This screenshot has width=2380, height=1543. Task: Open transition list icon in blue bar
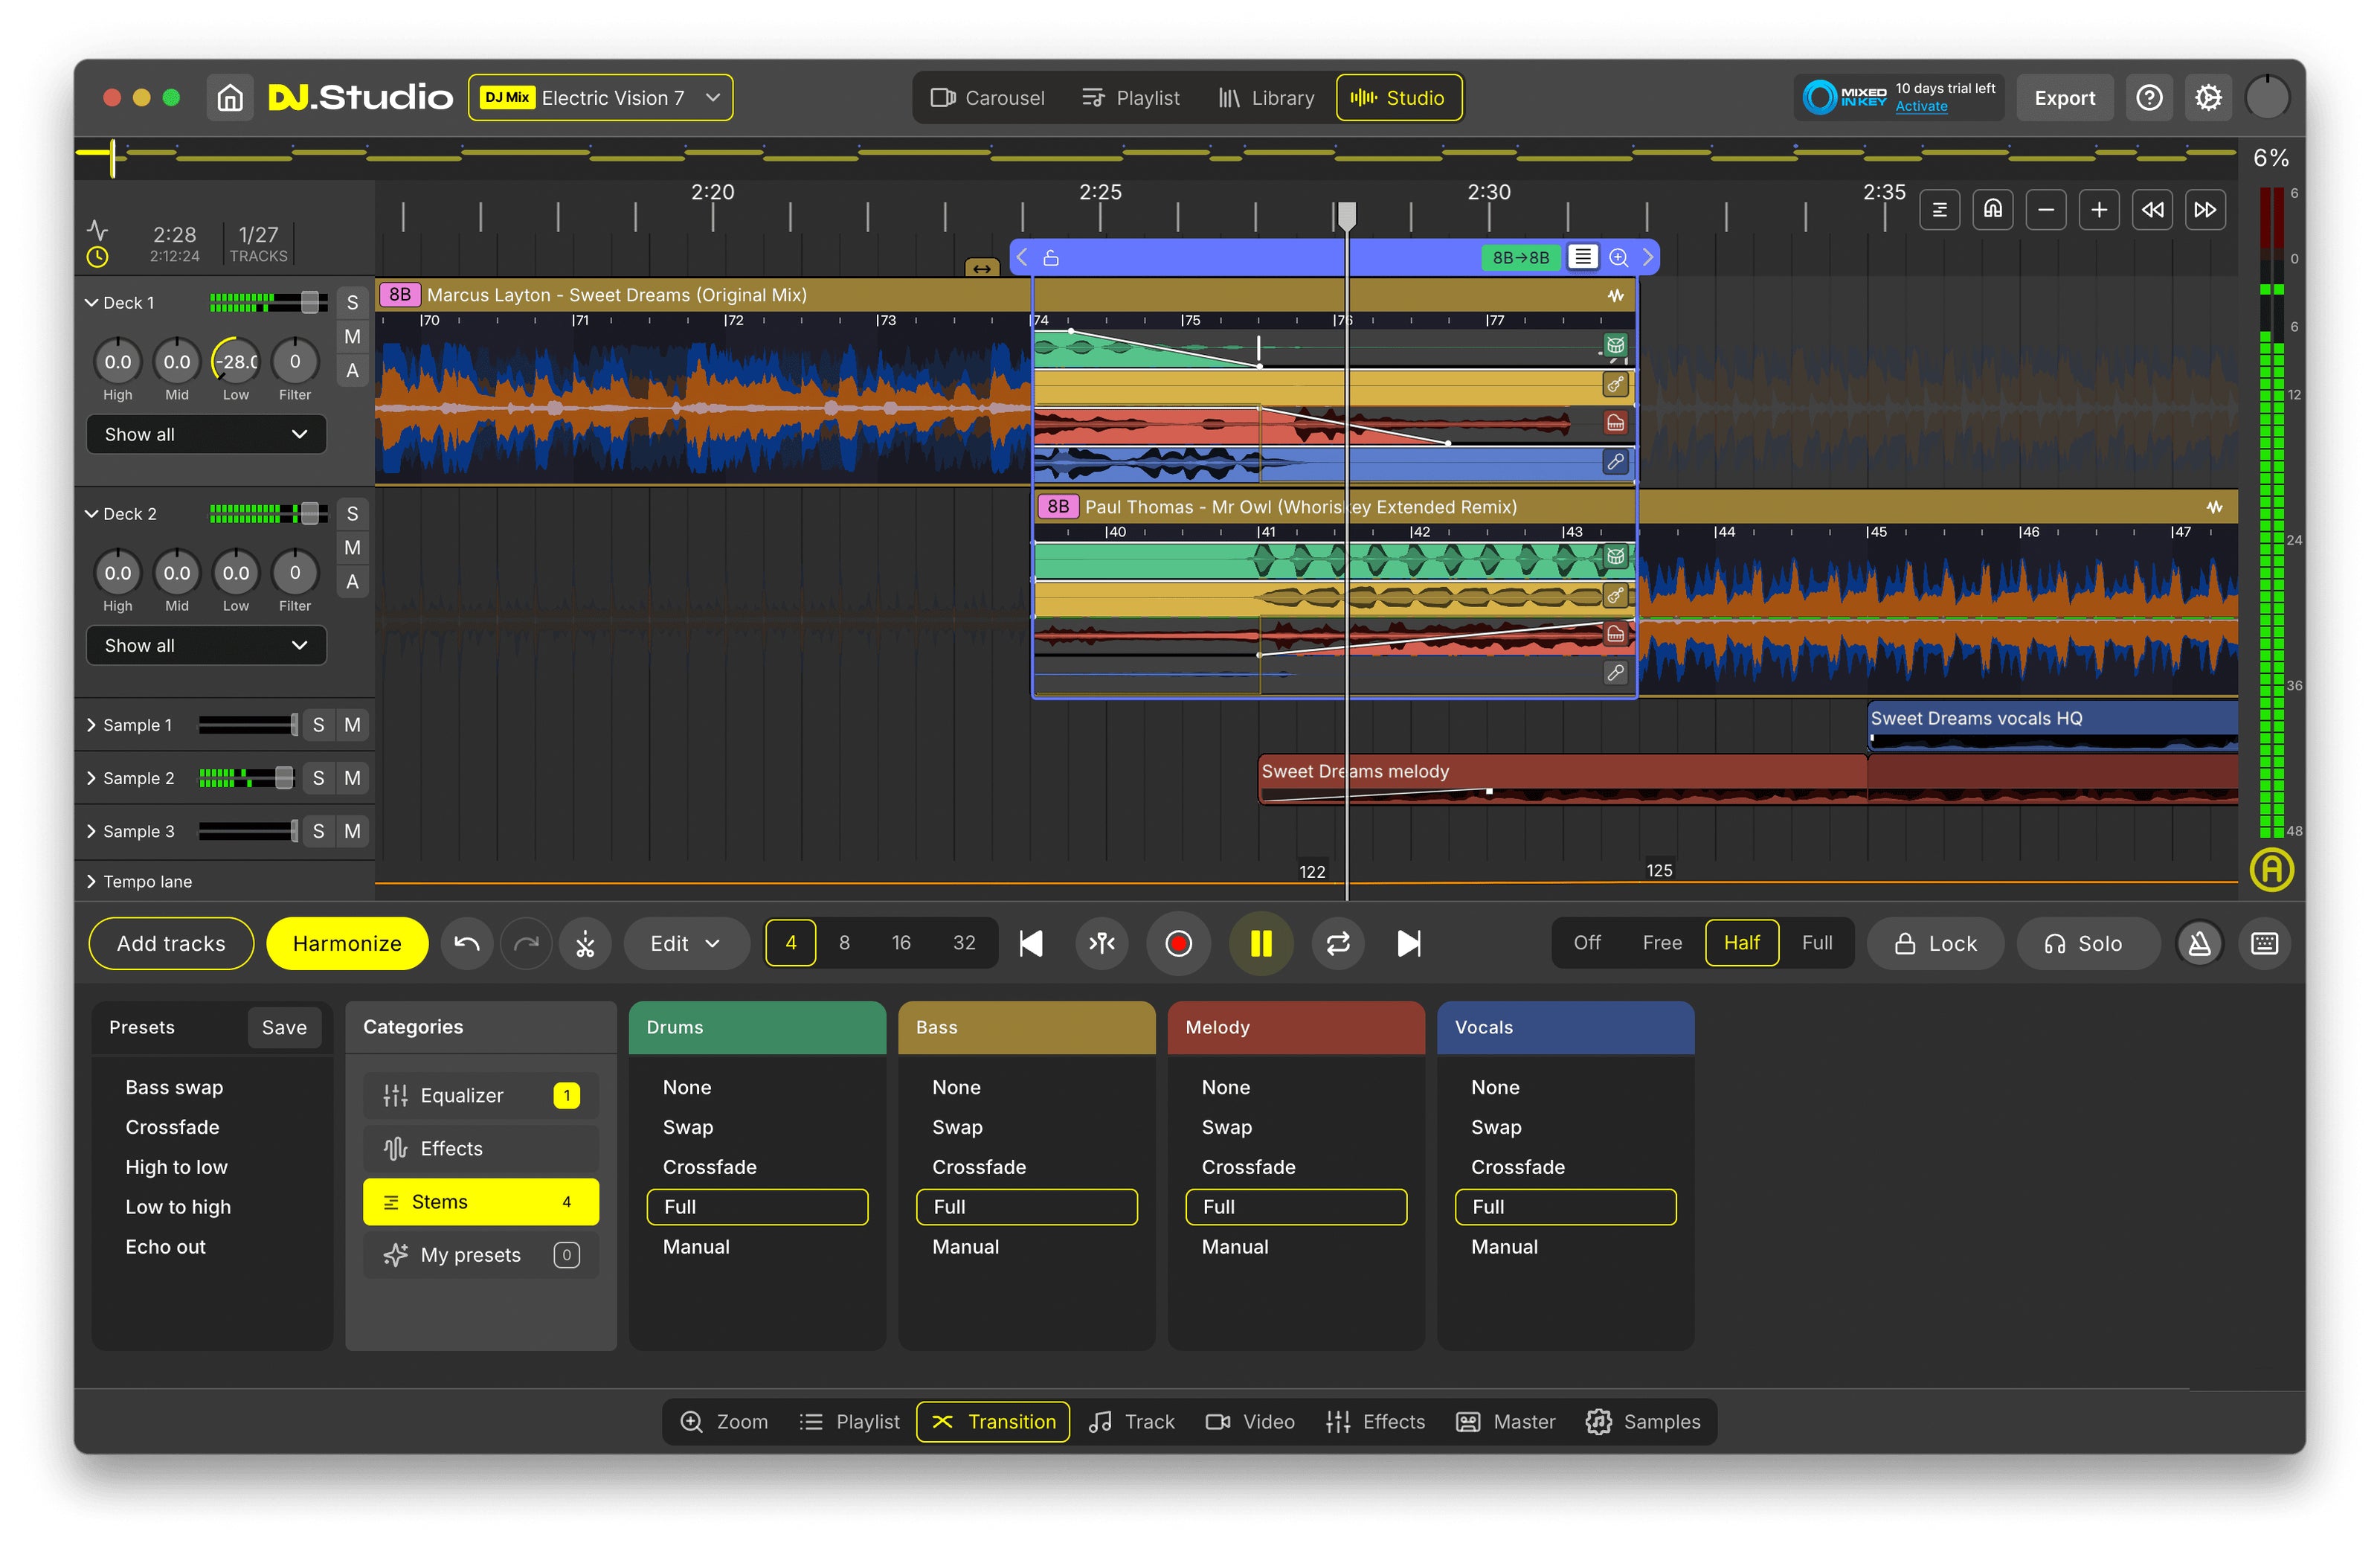(1582, 257)
